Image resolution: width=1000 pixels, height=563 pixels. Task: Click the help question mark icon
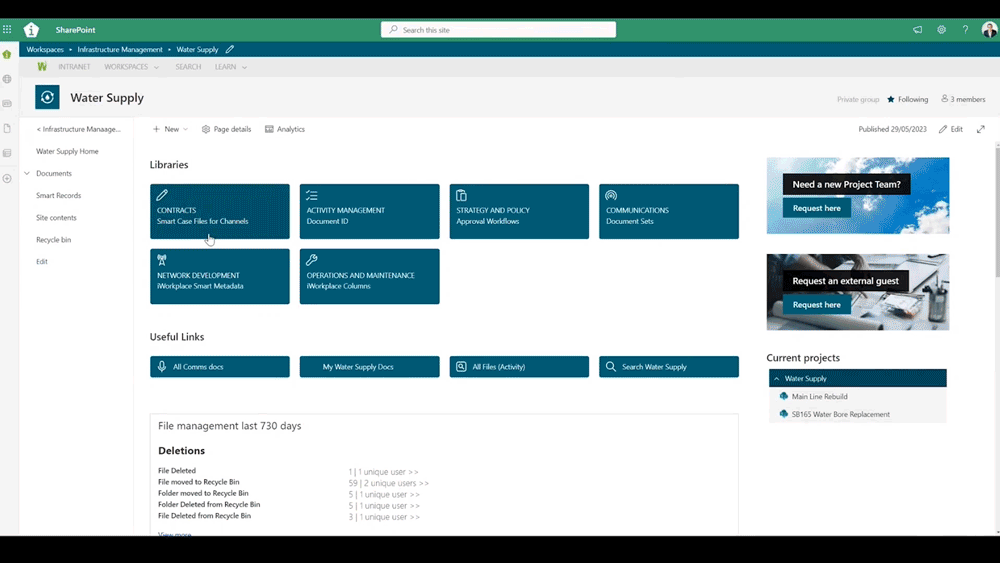click(965, 30)
